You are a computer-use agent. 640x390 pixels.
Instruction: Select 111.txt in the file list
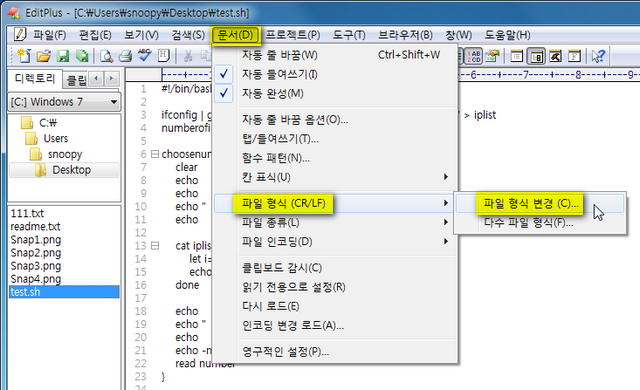pos(27,213)
